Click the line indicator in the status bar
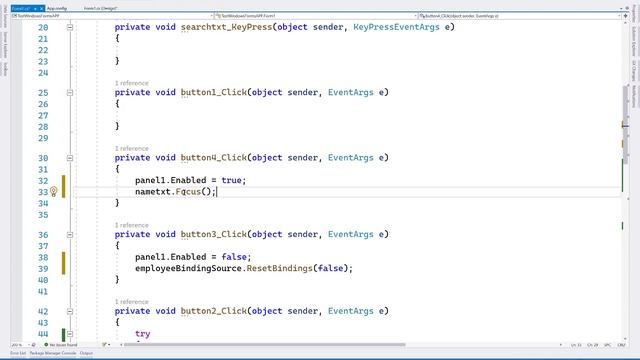Screen dimensions: 640x360 [576, 345]
